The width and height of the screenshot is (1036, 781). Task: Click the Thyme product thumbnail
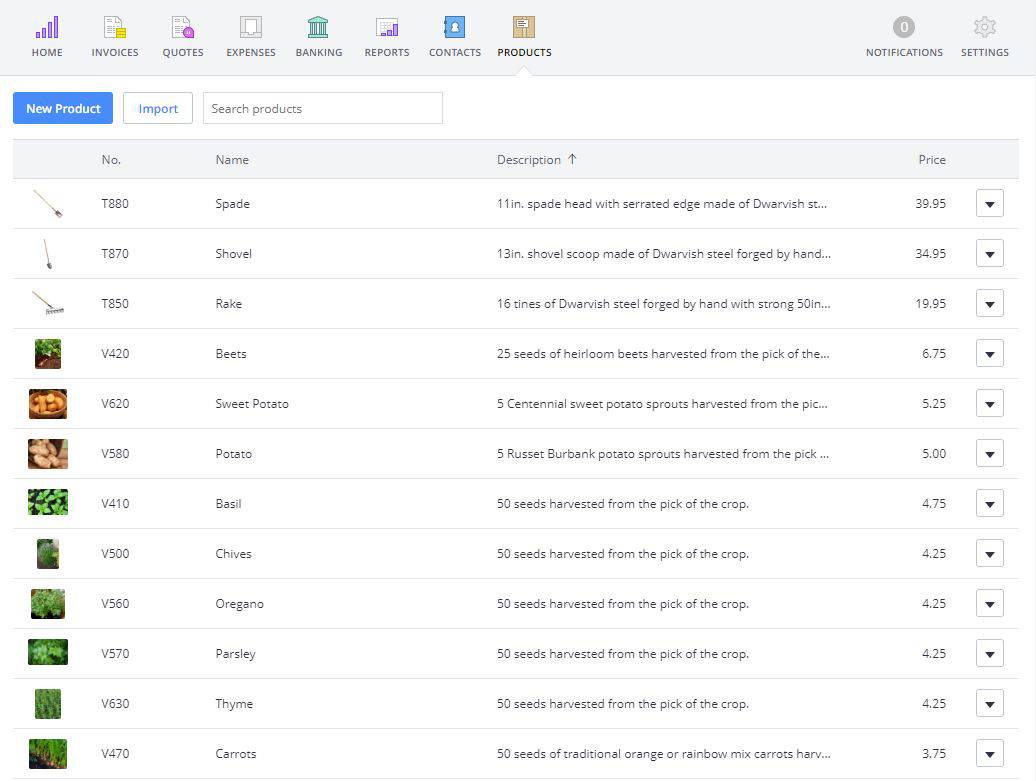(x=48, y=704)
